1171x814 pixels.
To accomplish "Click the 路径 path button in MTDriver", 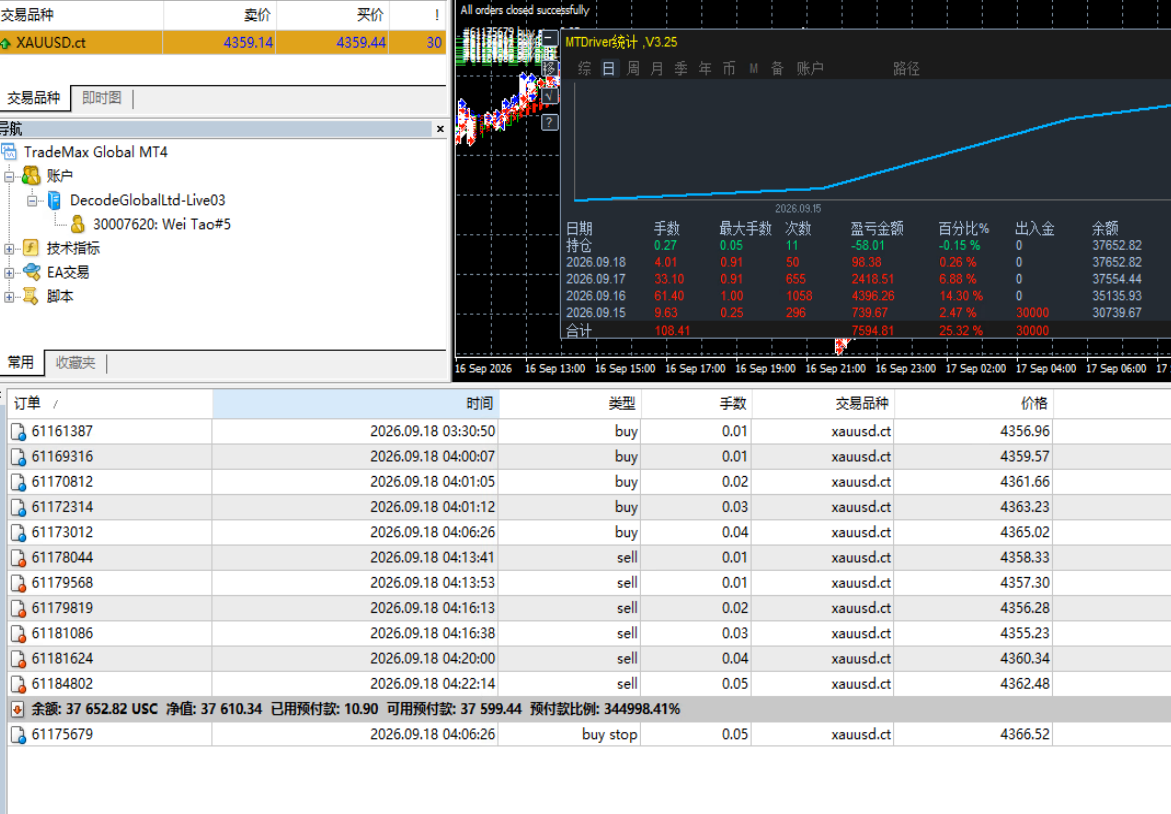I will pyautogui.click(x=906, y=69).
